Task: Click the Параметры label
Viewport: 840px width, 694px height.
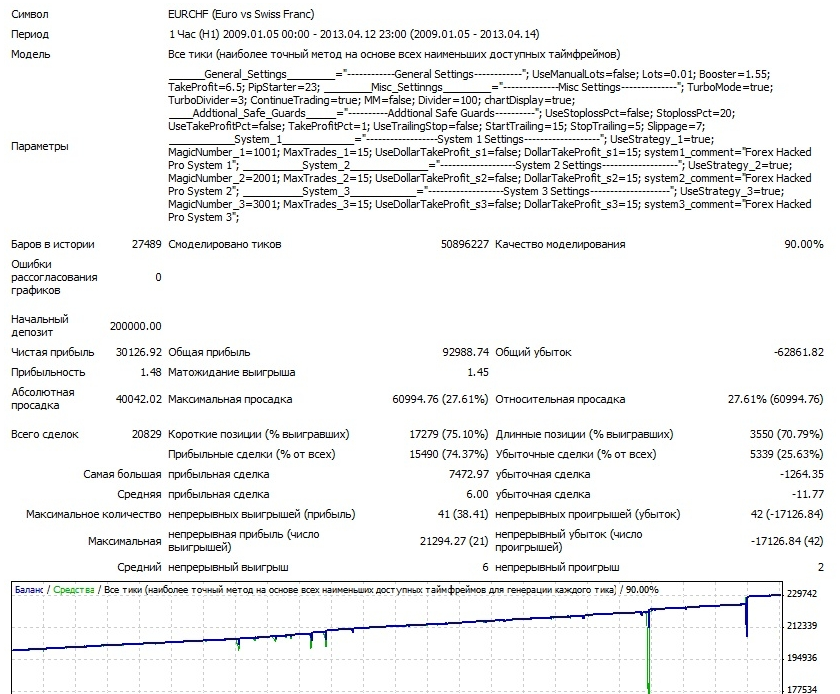Action: pyautogui.click(x=40, y=146)
